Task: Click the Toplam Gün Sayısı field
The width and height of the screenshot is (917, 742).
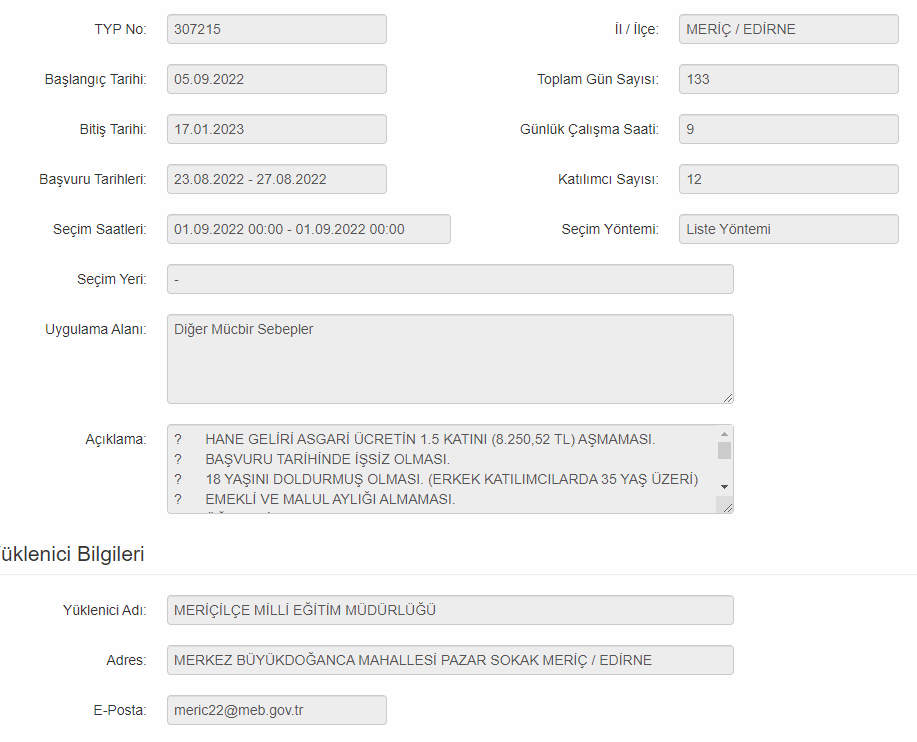Action: pyautogui.click(x=788, y=79)
